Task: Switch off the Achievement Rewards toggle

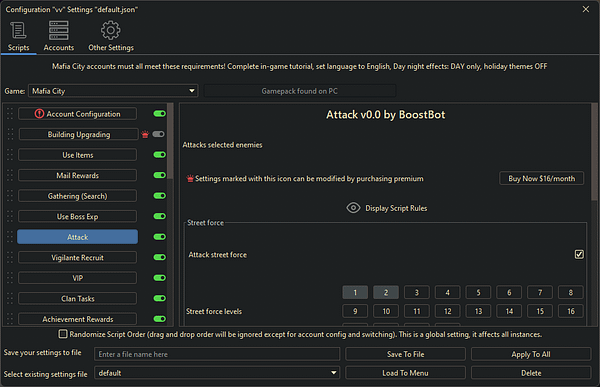Action: coord(160,319)
